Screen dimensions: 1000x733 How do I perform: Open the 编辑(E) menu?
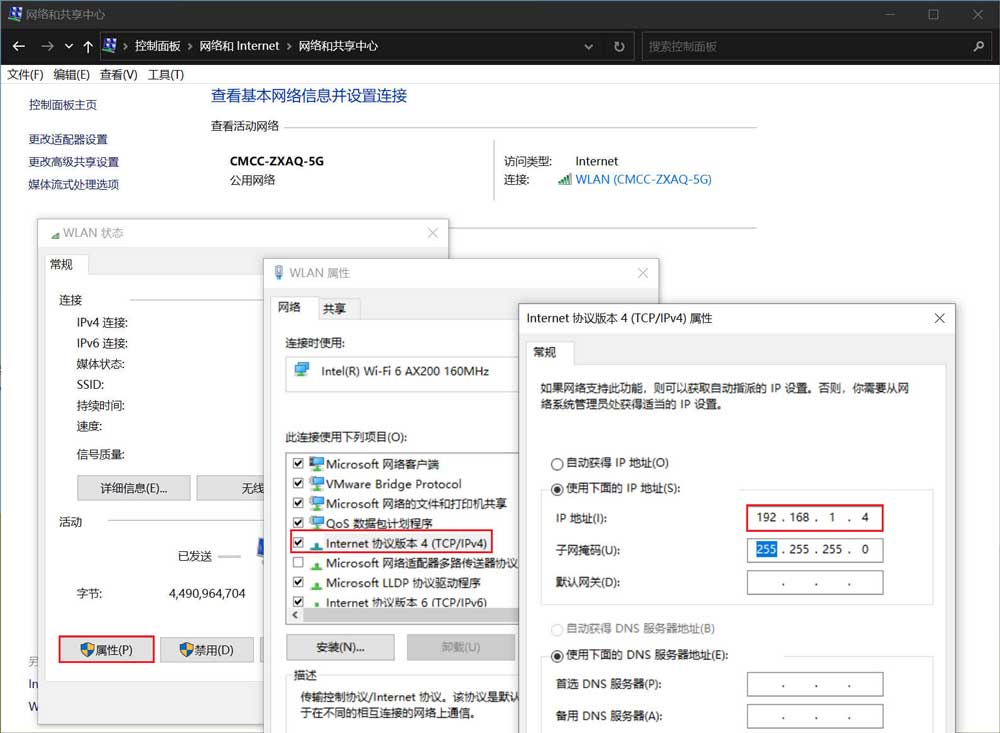click(x=71, y=75)
